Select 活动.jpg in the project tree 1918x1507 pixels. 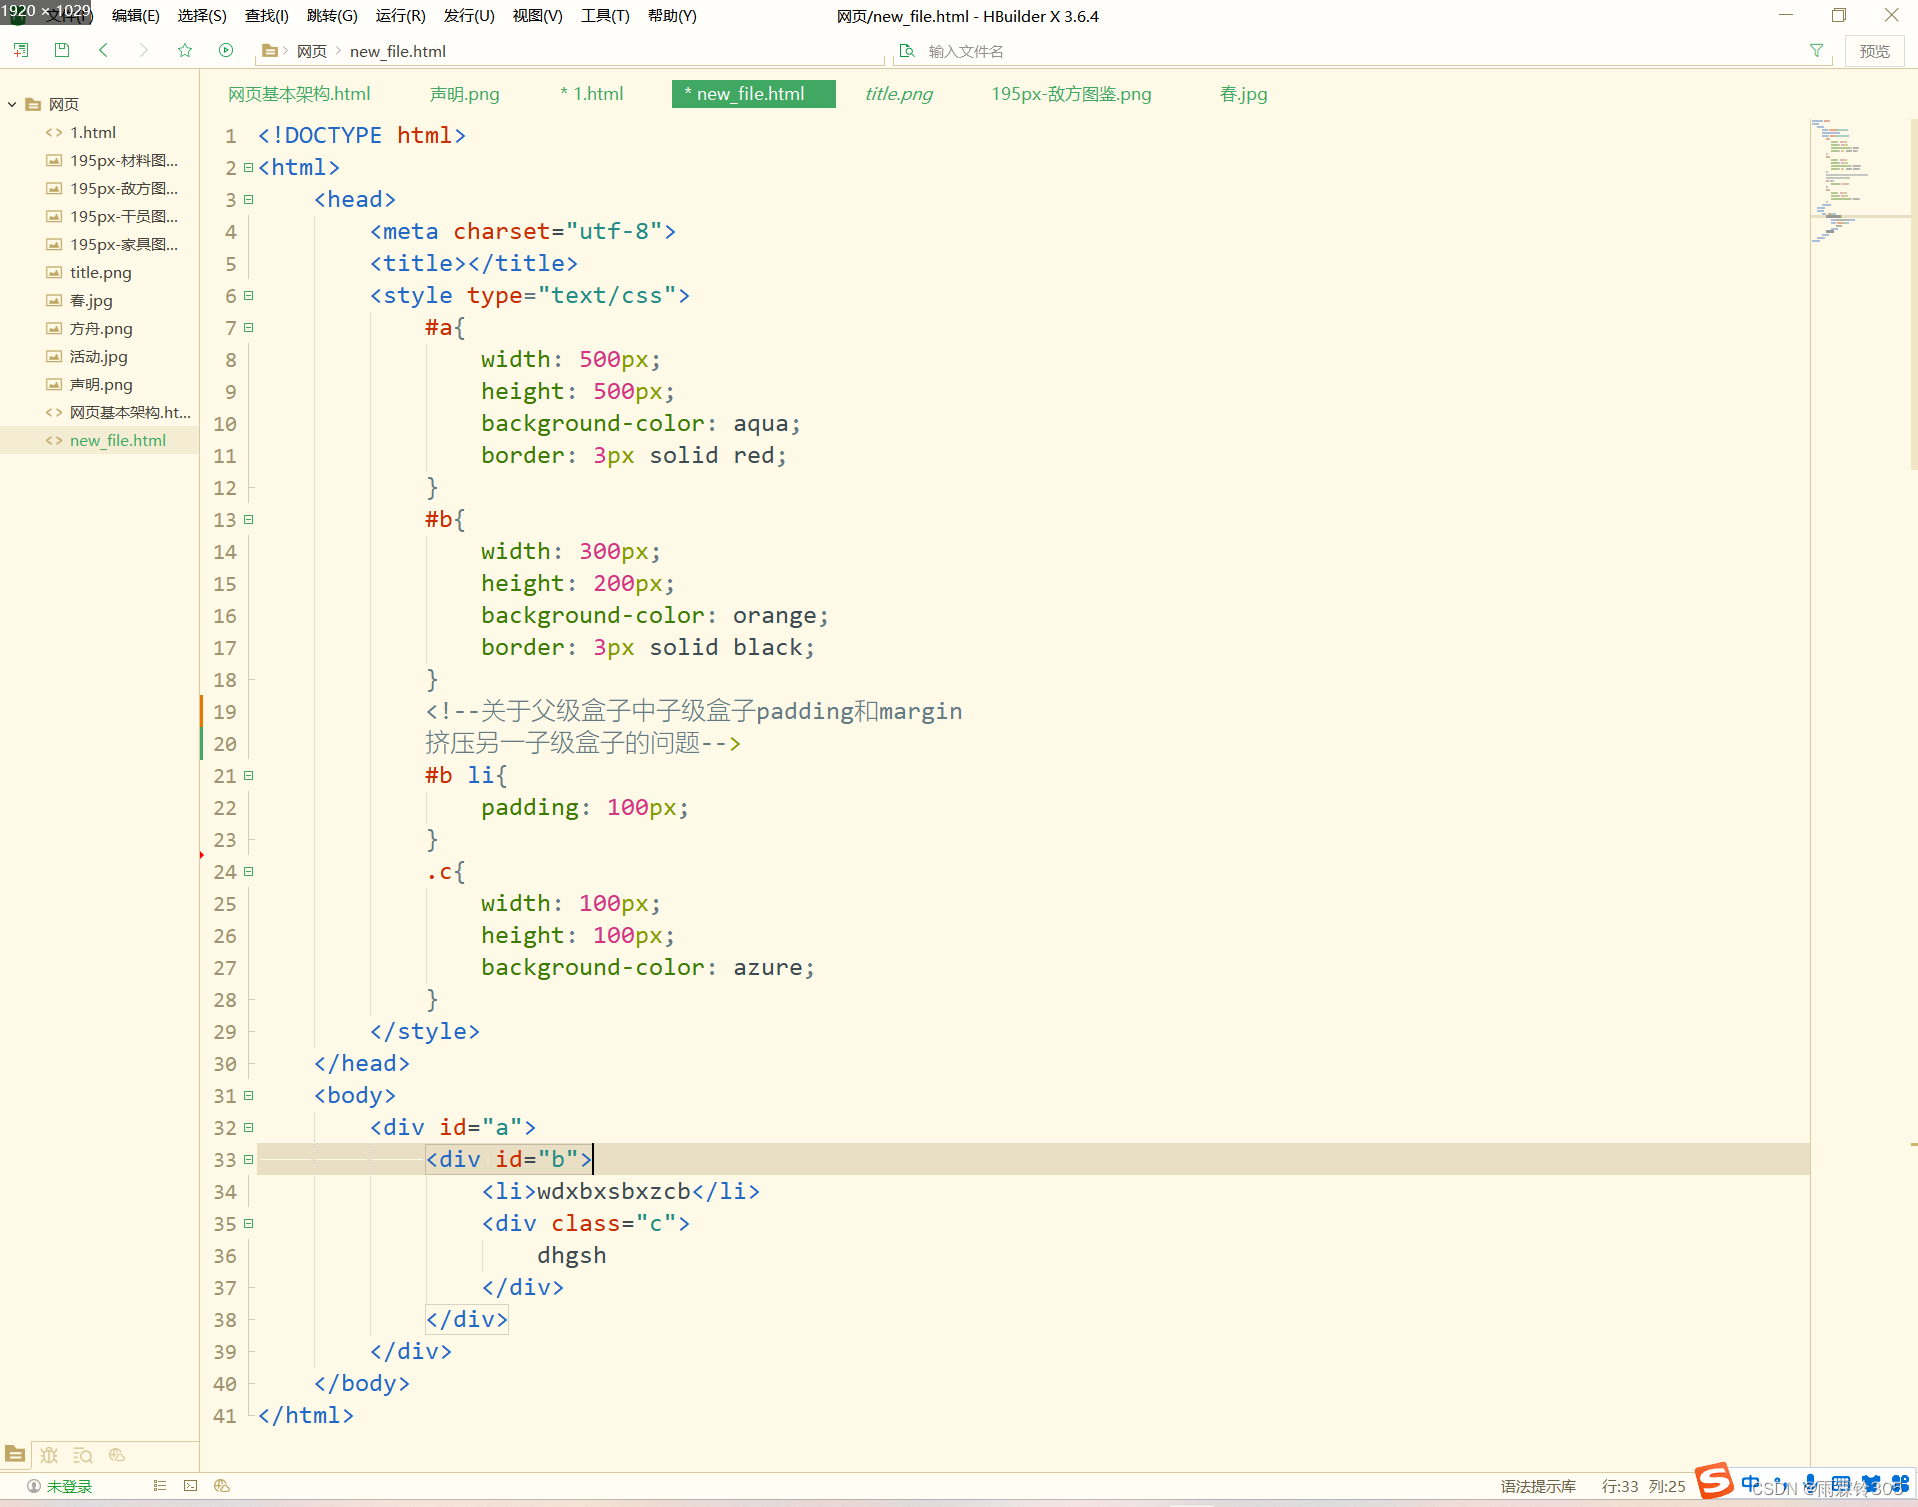click(x=100, y=356)
